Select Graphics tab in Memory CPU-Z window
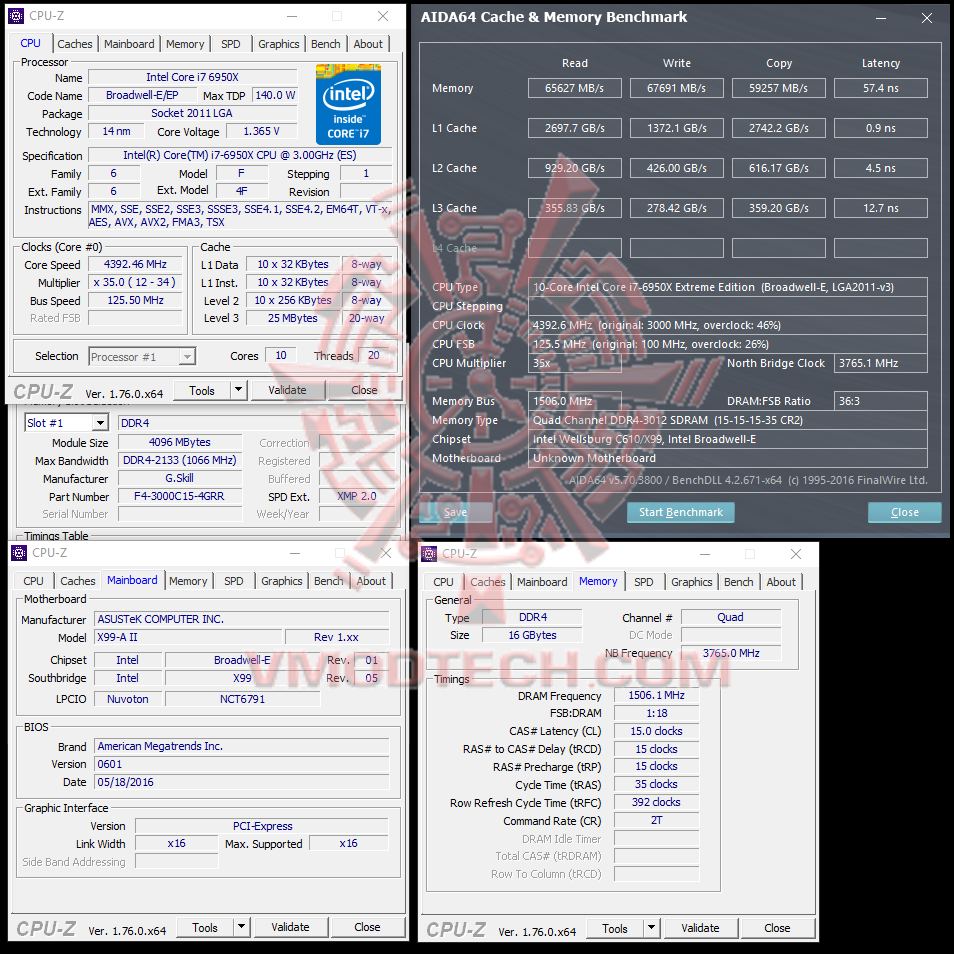 pos(692,582)
